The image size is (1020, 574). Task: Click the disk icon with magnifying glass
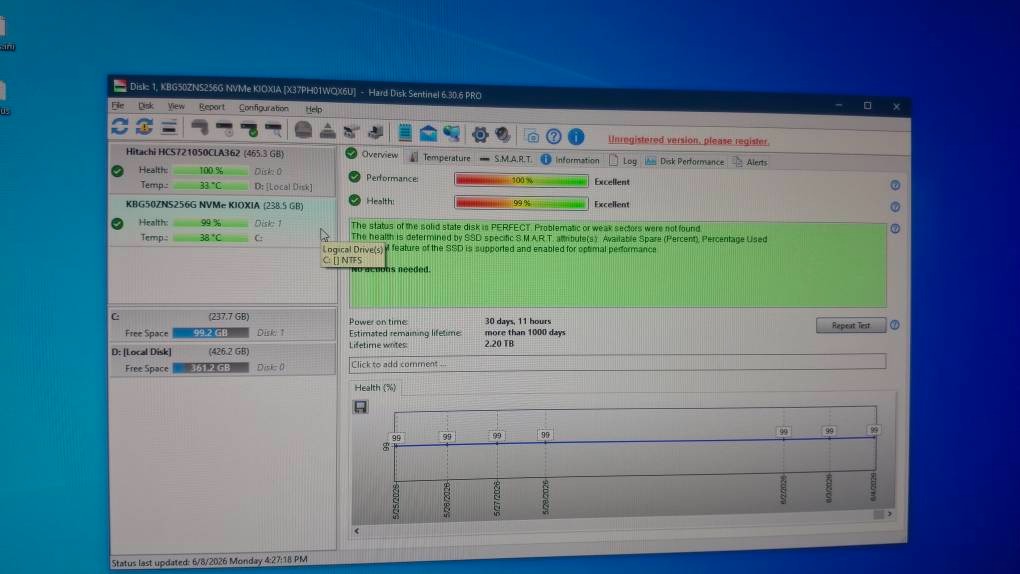point(274,130)
